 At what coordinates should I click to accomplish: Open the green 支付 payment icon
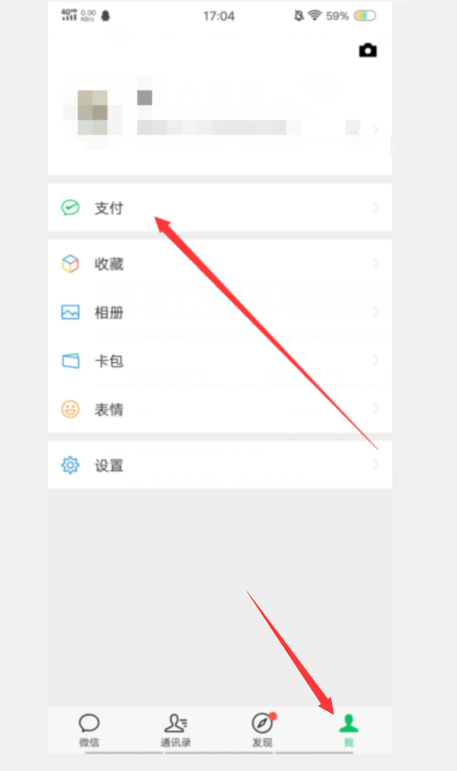point(70,208)
